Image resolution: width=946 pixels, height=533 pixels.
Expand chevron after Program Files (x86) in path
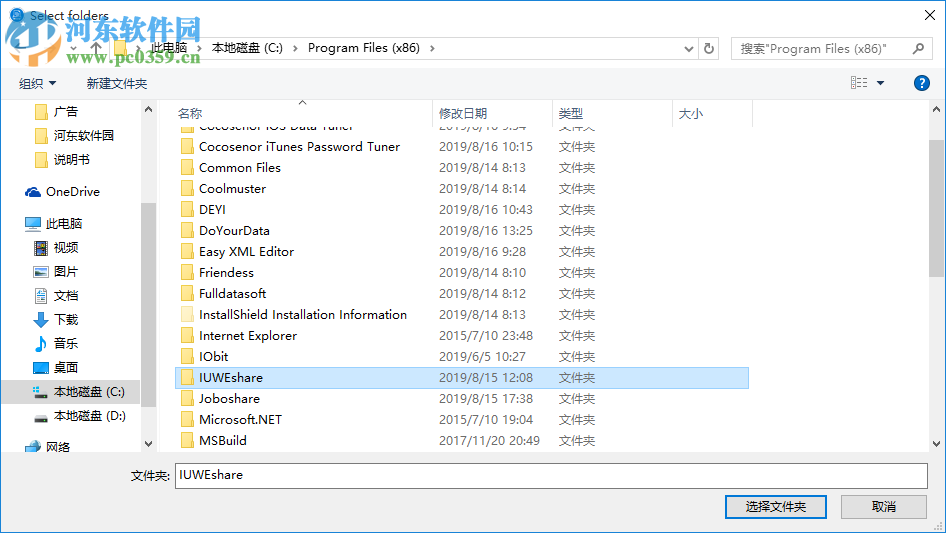coord(432,48)
